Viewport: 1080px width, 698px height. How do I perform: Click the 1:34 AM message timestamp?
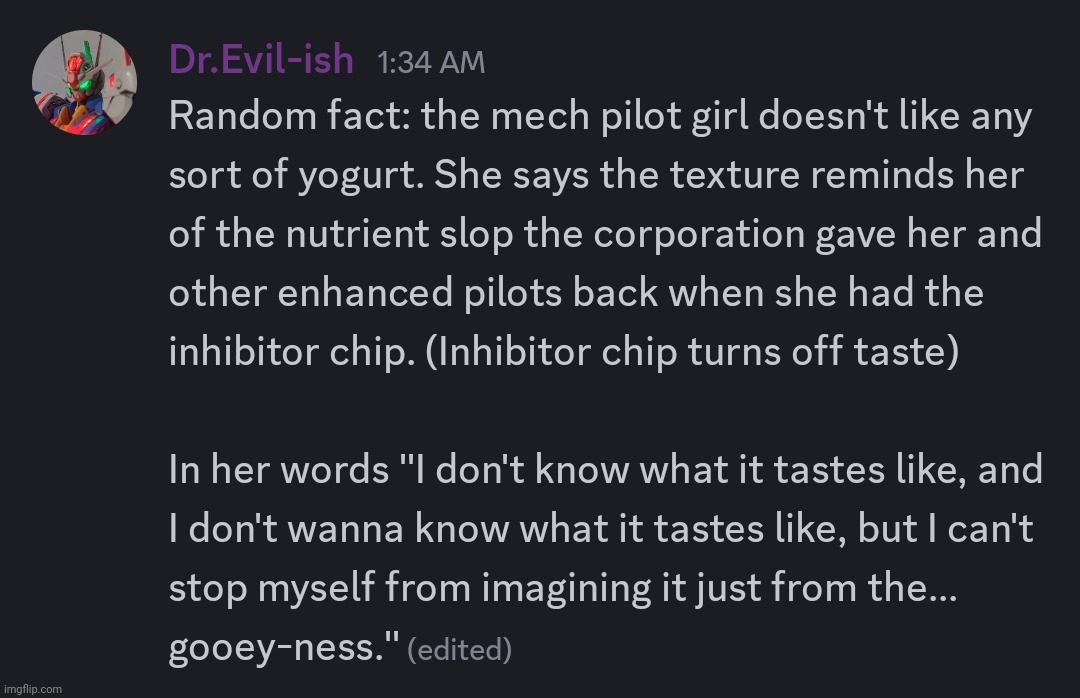[x=431, y=63]
